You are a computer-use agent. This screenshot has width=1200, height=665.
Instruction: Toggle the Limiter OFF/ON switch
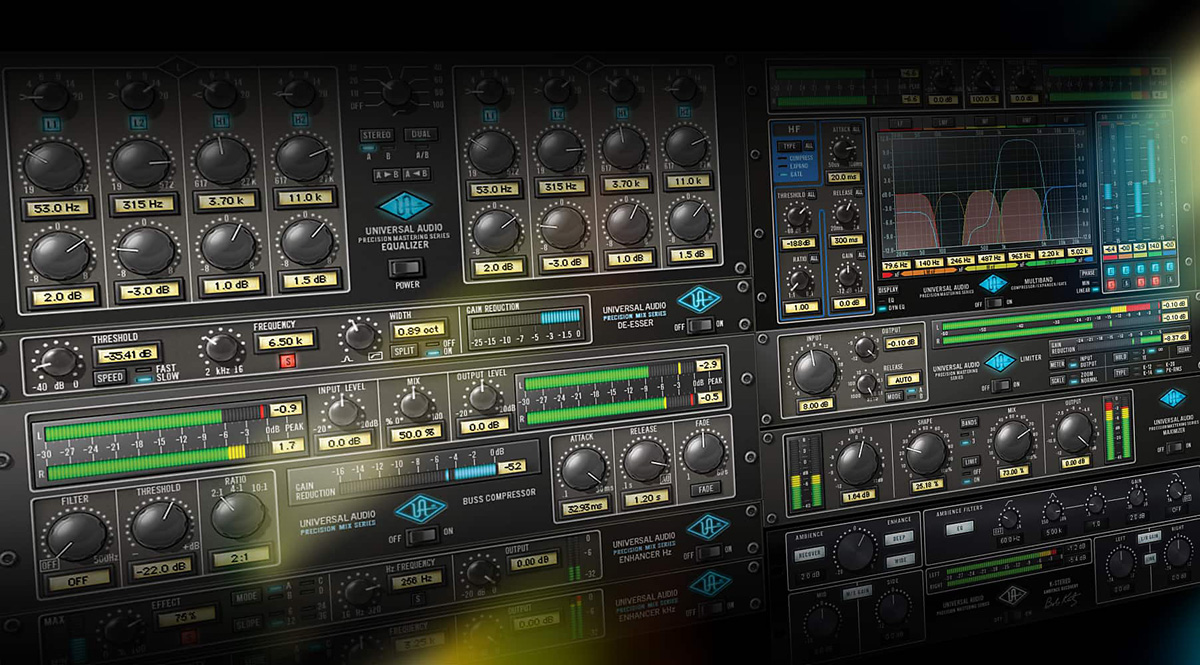pyautogui.click(x=999, y=385)
